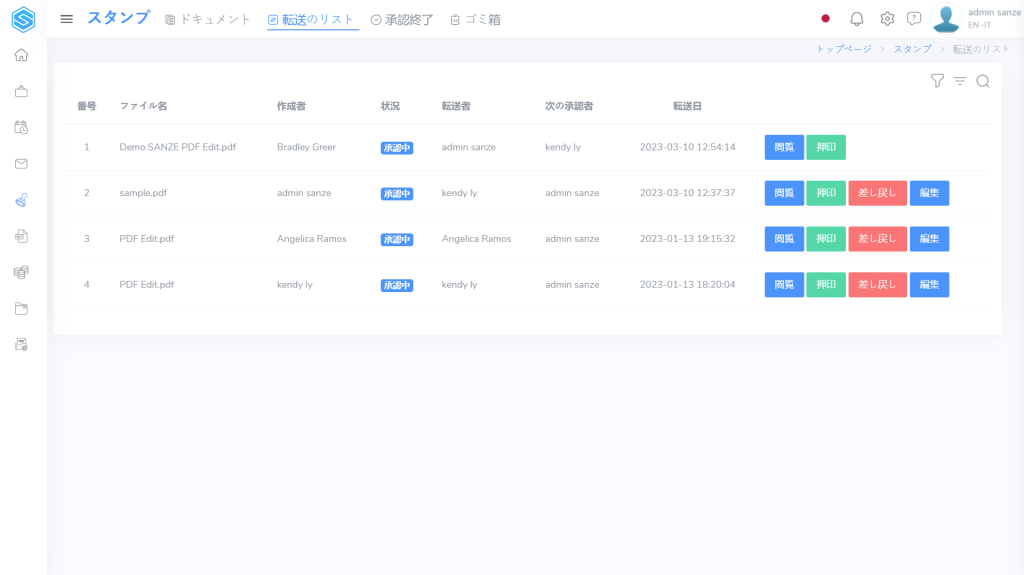Click 押印 in row 3 Angelica Ramos
The image size is (1024, 575).
[x=826, y=239]
